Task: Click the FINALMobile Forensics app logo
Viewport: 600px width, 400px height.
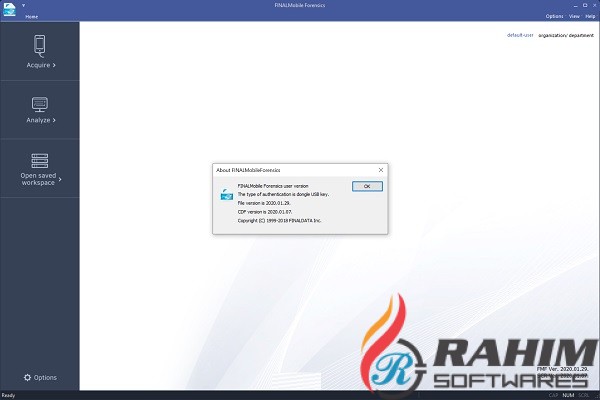Action: (x=9, y=9)
